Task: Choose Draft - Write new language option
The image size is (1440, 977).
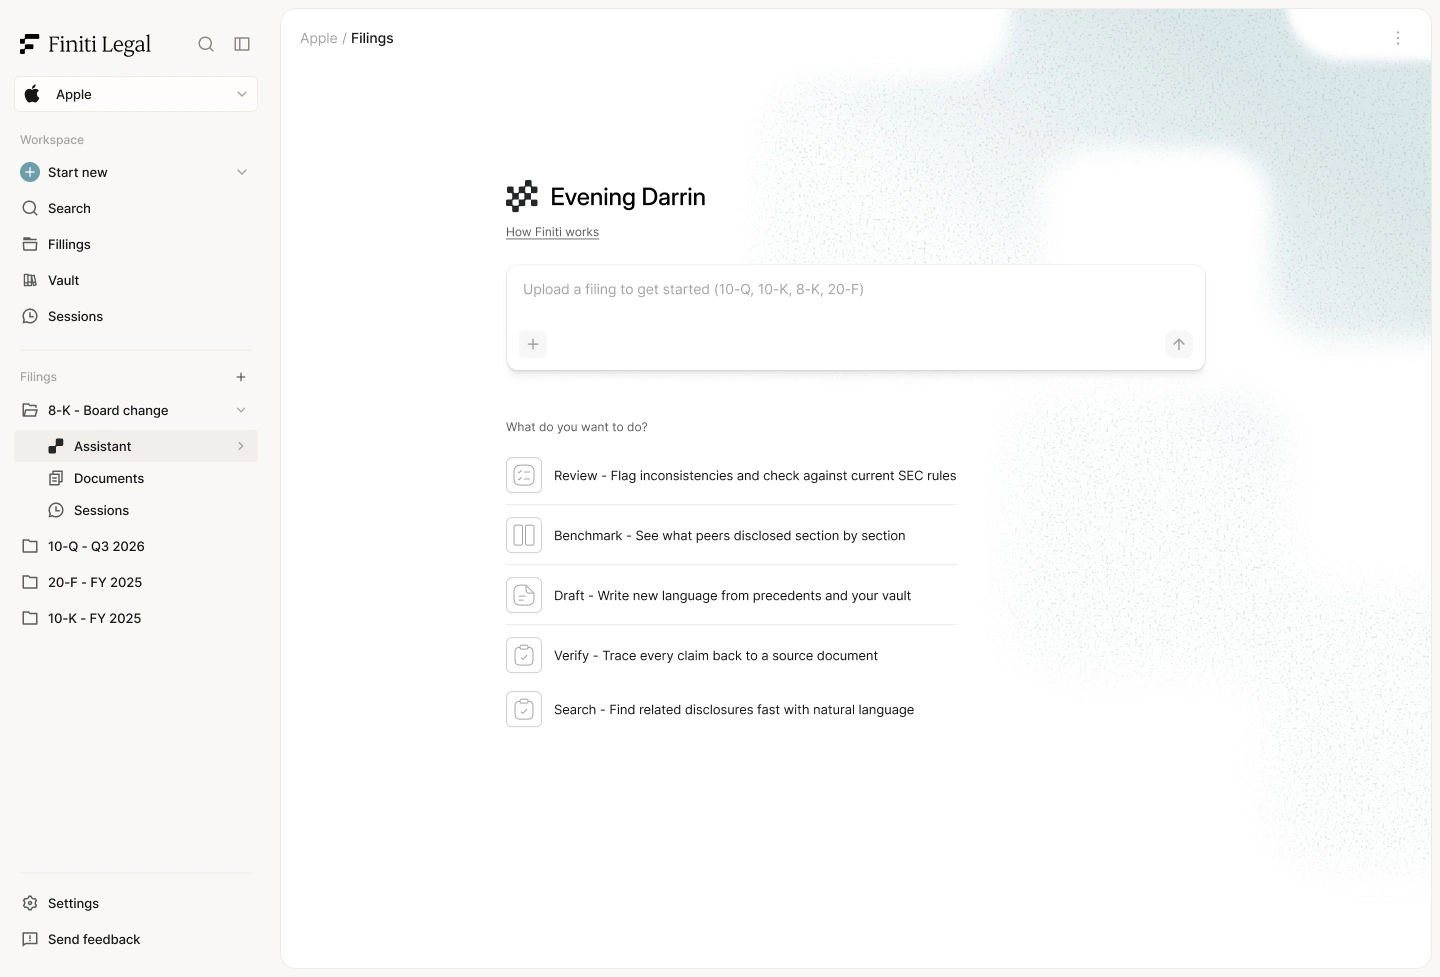Action: (x=731, y=596)
